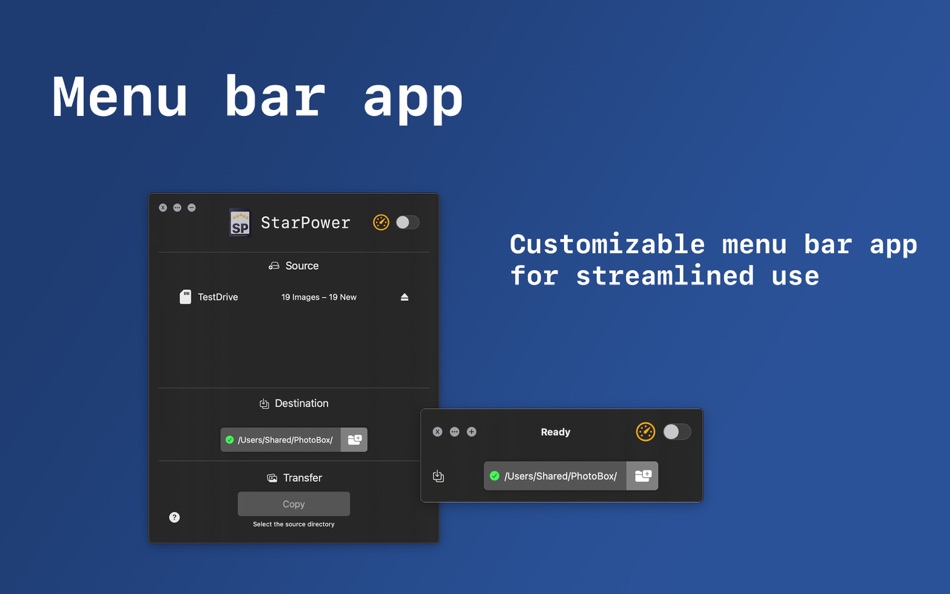This screenshot has width=950, height=594.
Task: Click the StarPower SP app logo
Action: point(240,222)
